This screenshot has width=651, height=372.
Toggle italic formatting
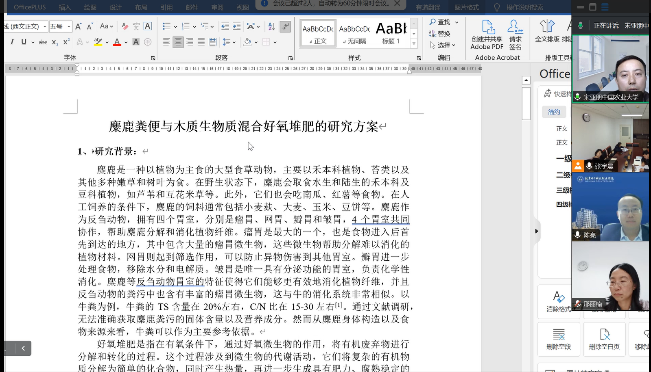click(x=12, y=42)
